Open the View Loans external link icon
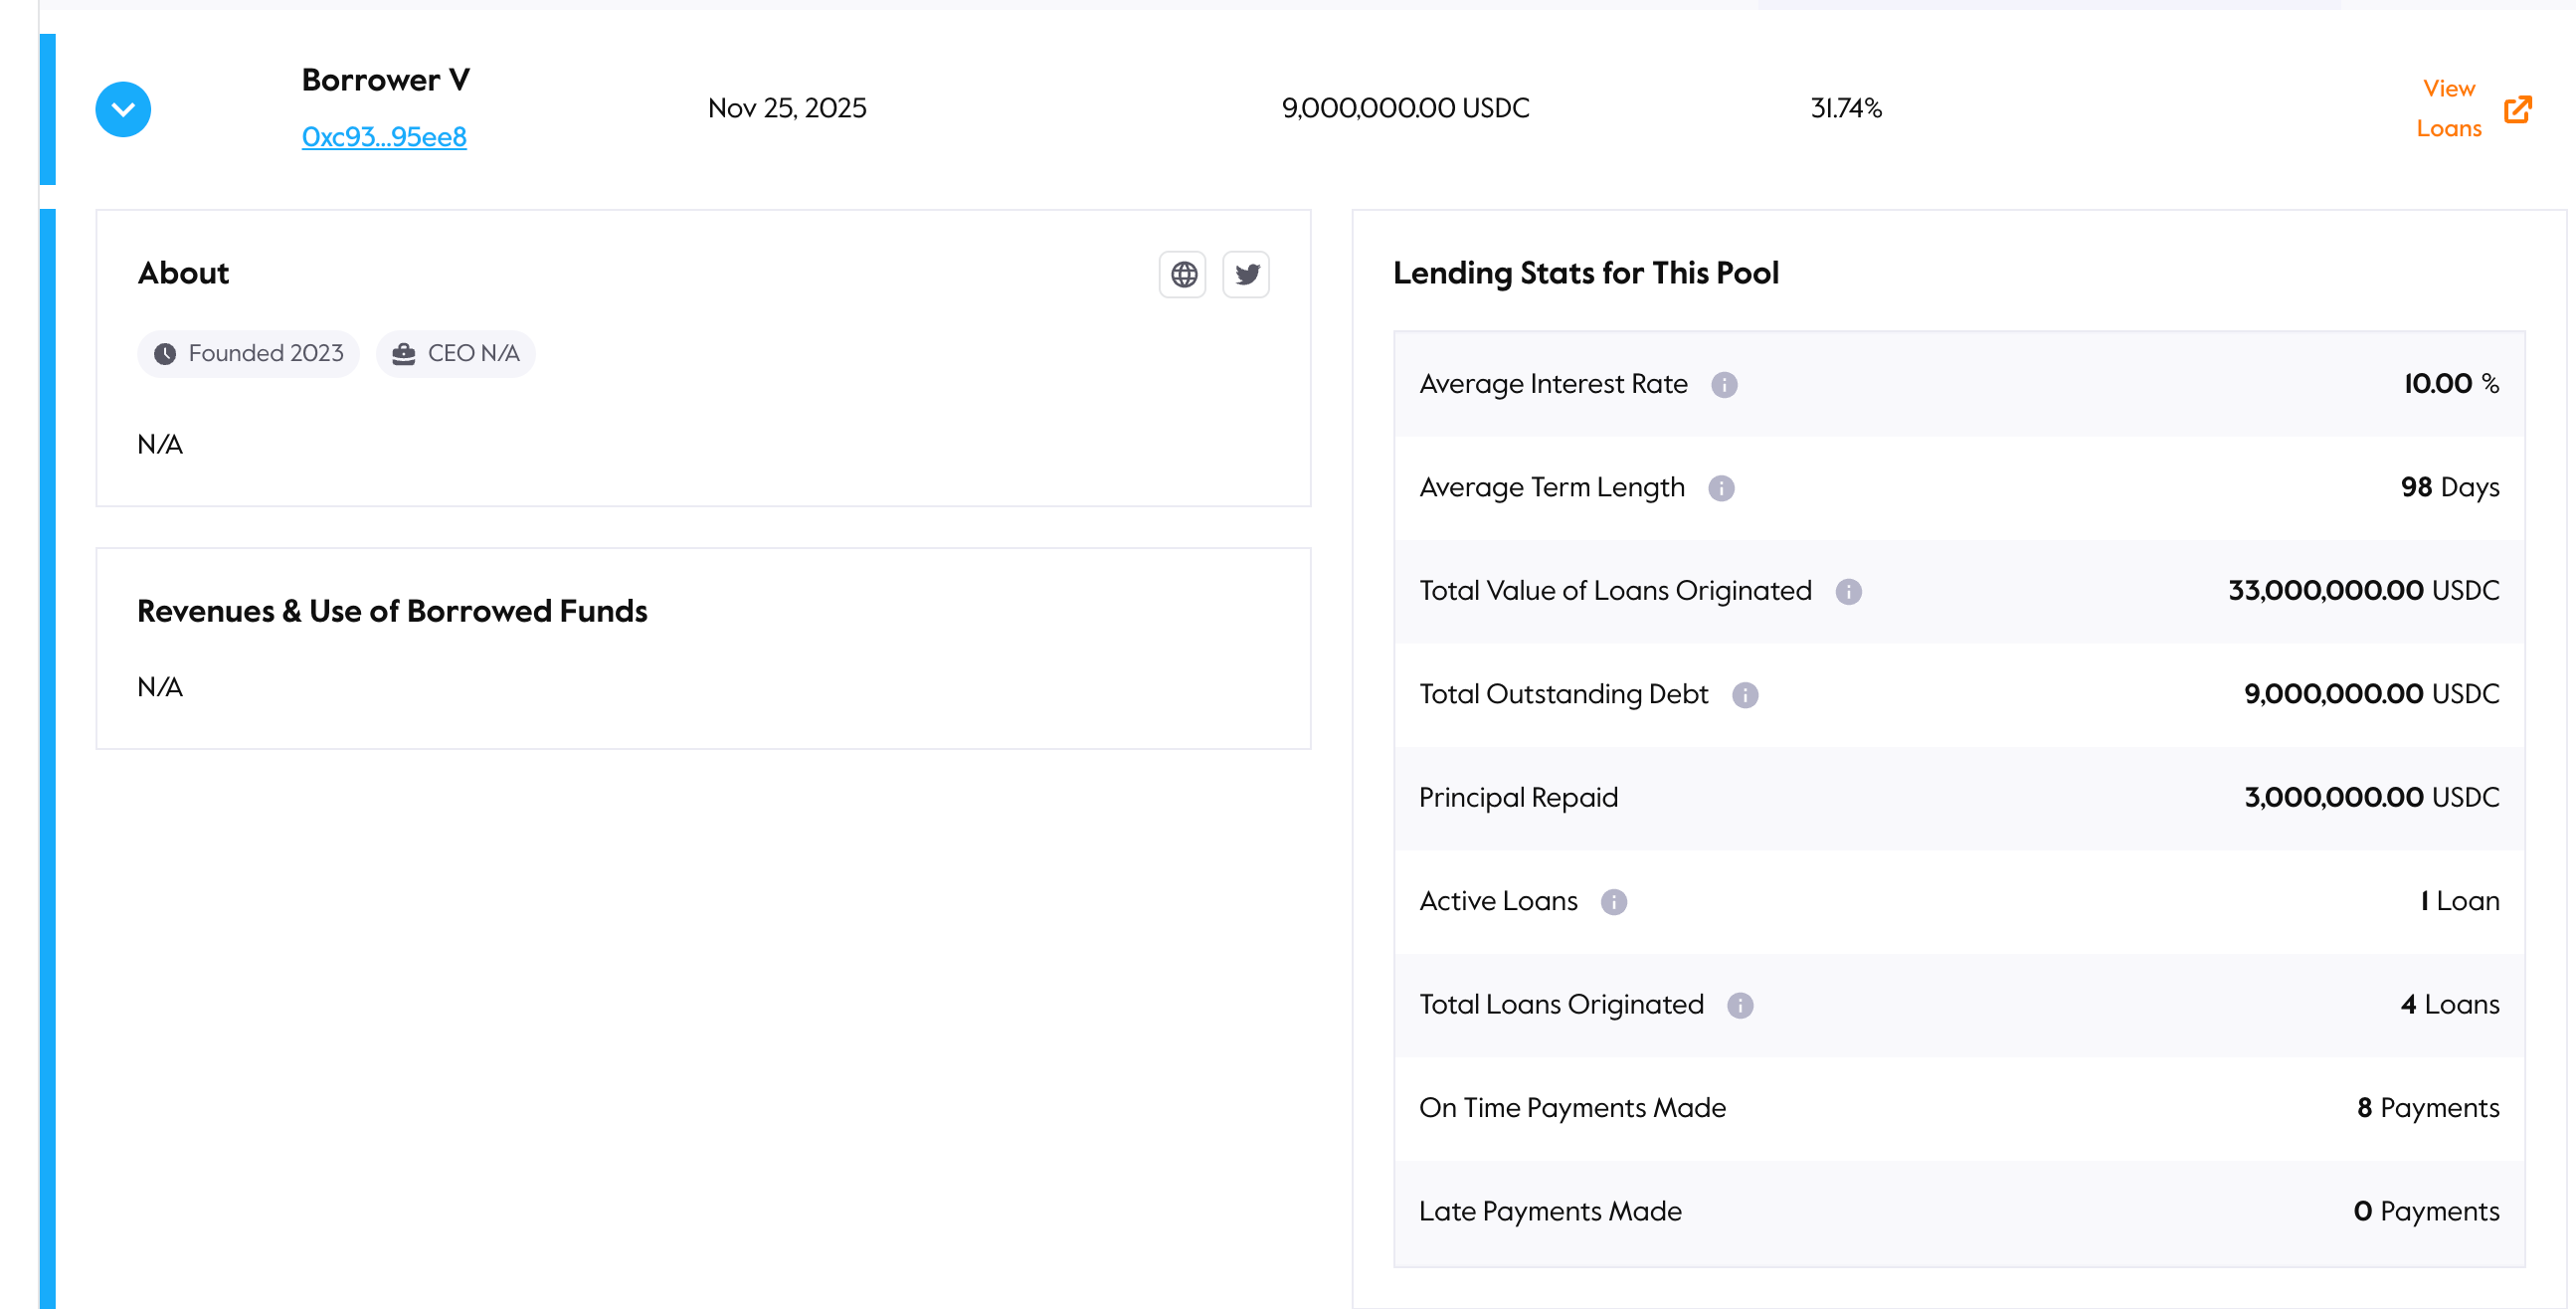2576x1309 pixels. tap(2517, 109)
